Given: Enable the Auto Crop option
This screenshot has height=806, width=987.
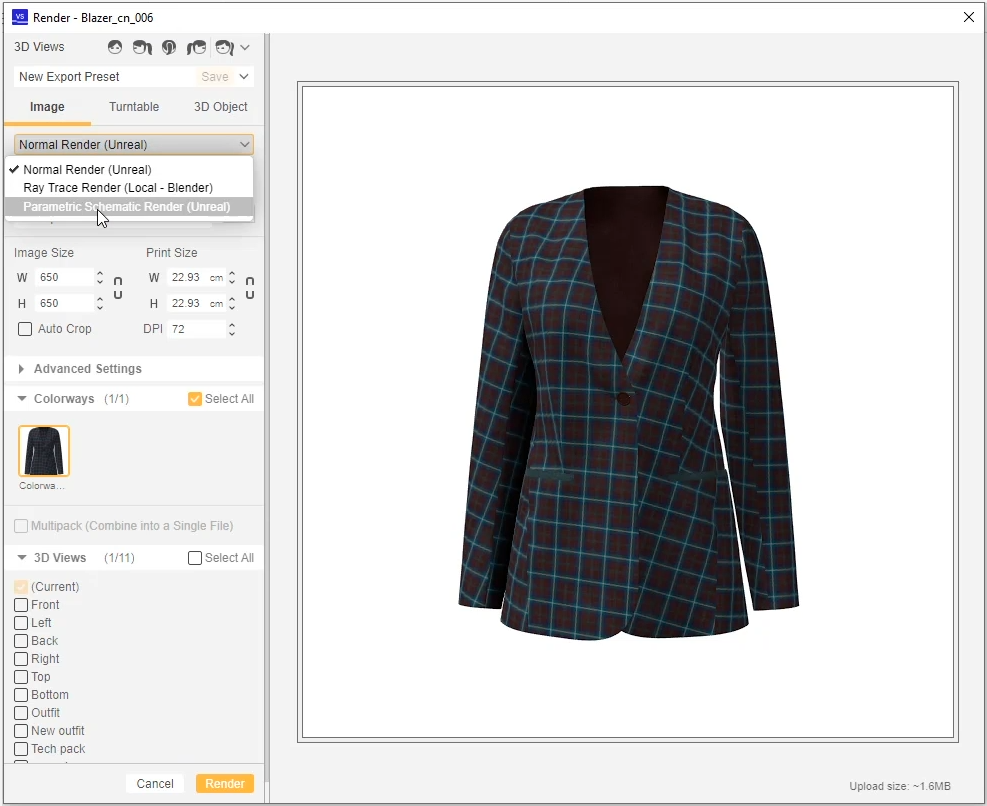Looking at the screenshot, I should [x=23, y=329].
